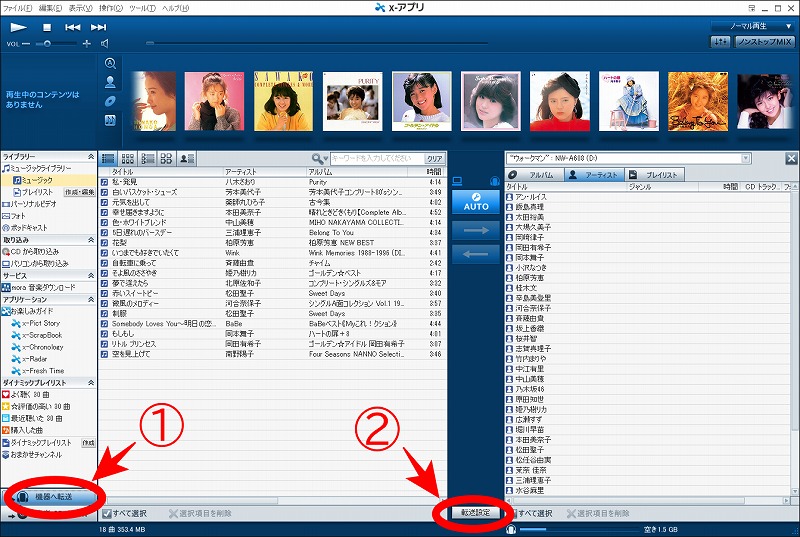This screenshot has width=800, height=537.
Task: Click the left-arrow import from device button
Action: [x=476, y=254]
